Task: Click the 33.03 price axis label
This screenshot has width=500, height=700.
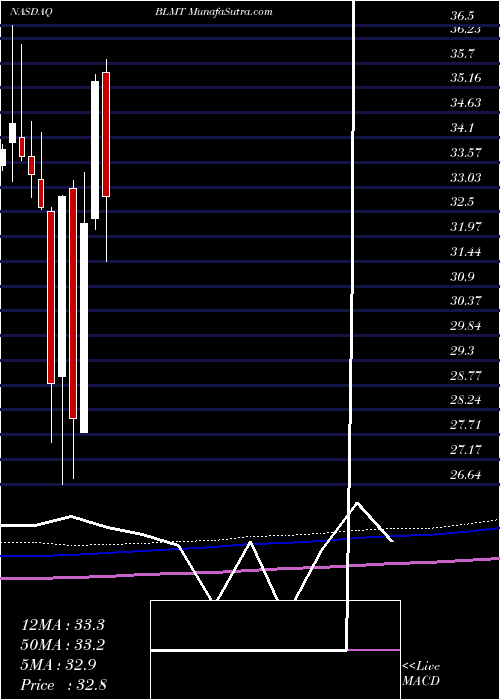Action: 466,178
